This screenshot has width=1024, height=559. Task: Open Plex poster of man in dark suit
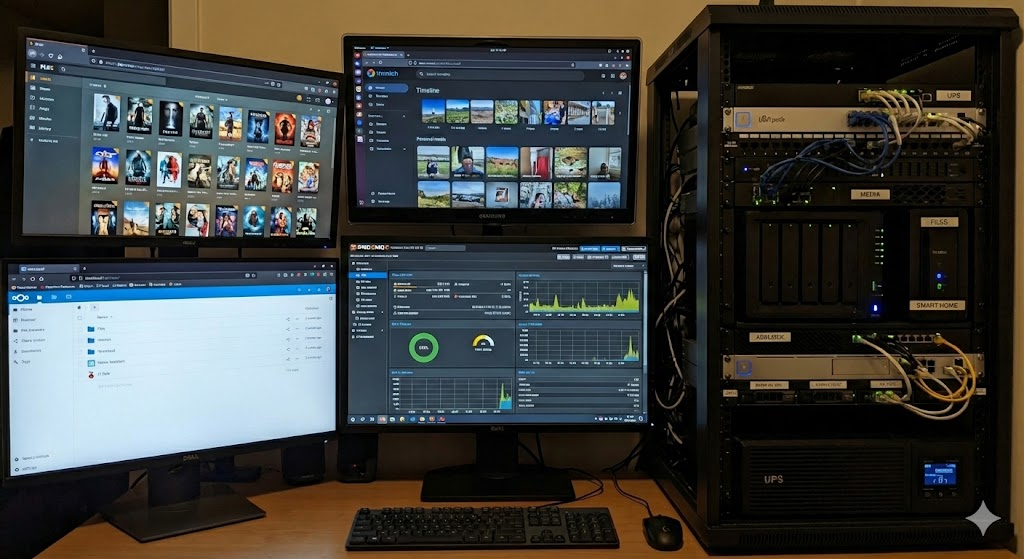click(106, 112)
